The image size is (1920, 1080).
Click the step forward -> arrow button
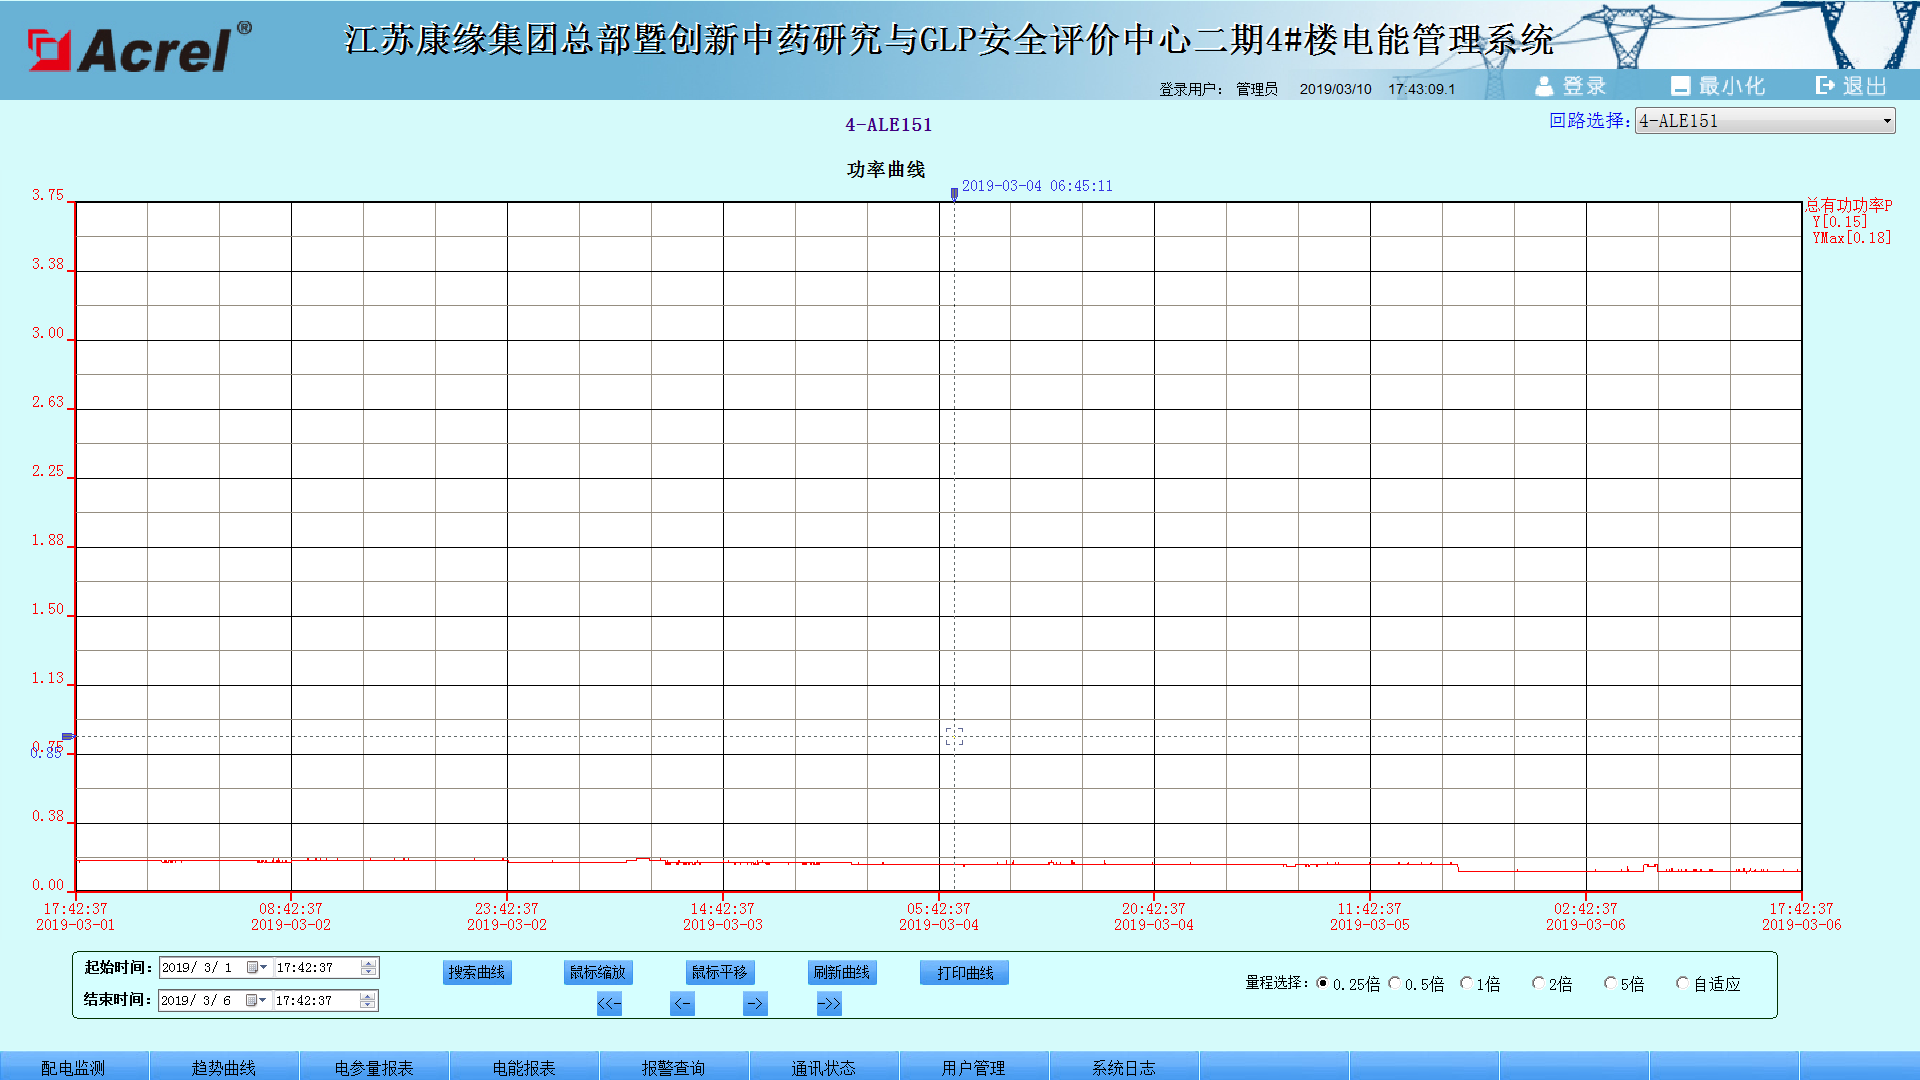tap(755, 1003)
